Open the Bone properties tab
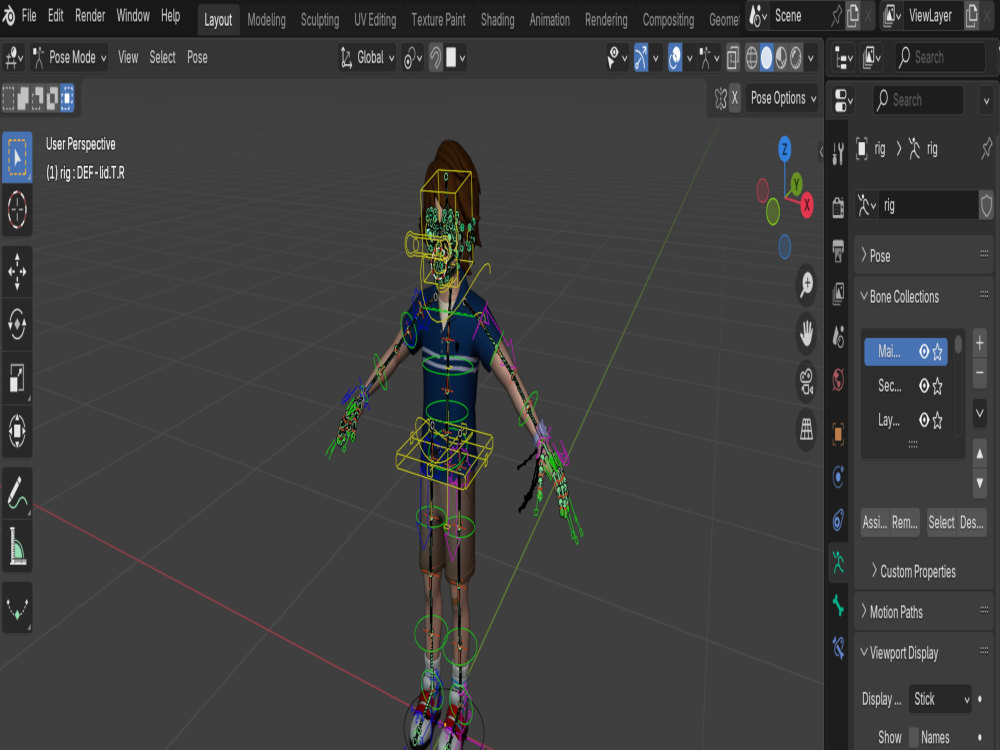The height and width of the screenshot is (750, 1000). point(839,605)
